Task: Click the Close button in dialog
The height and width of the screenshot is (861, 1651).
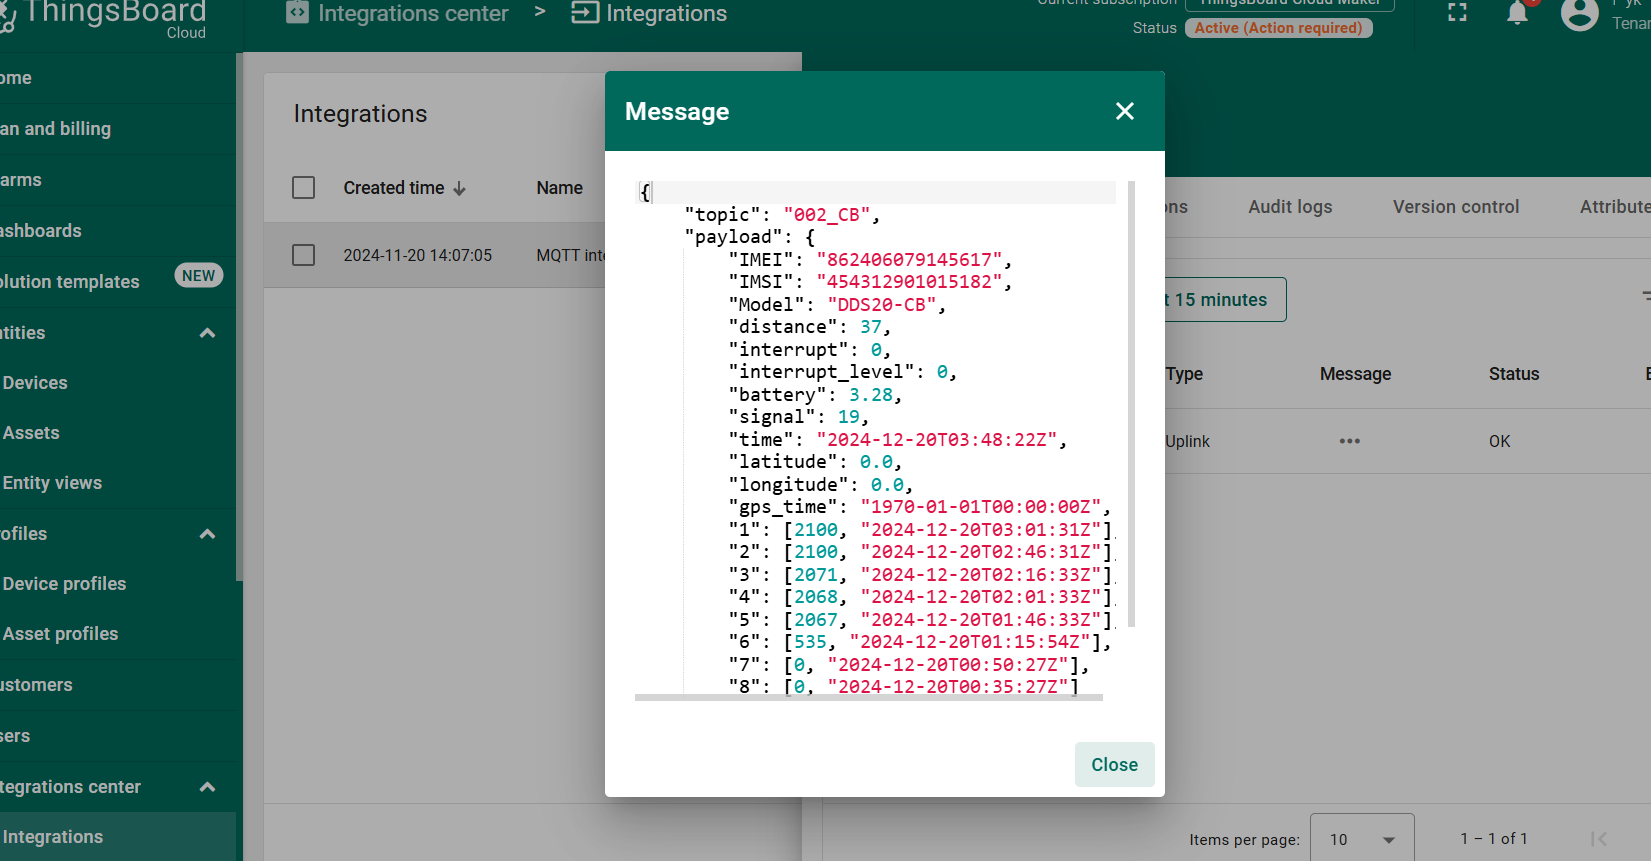Action: [x=1114, y=764]
